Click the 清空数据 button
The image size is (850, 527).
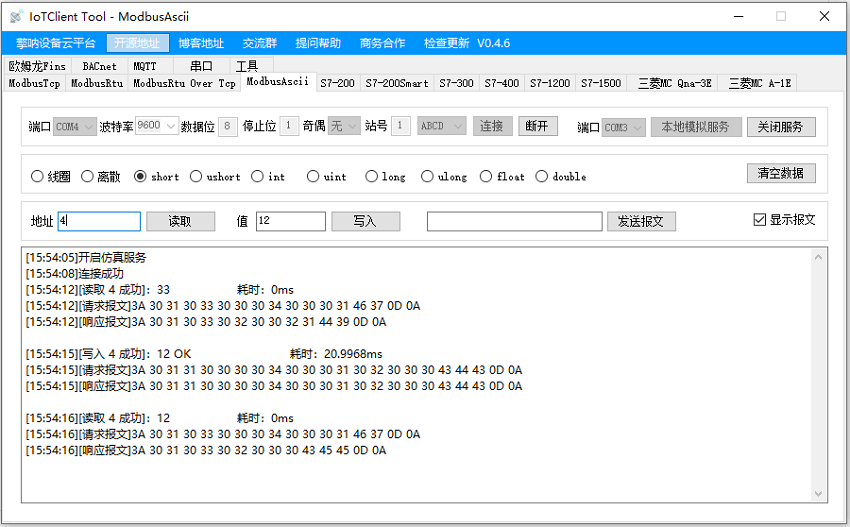781,173
